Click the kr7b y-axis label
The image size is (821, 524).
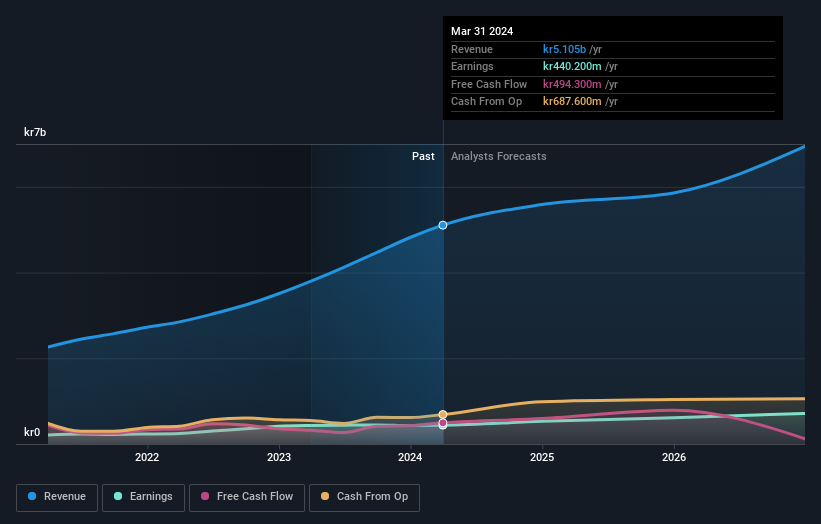click(x=35, y=132)
